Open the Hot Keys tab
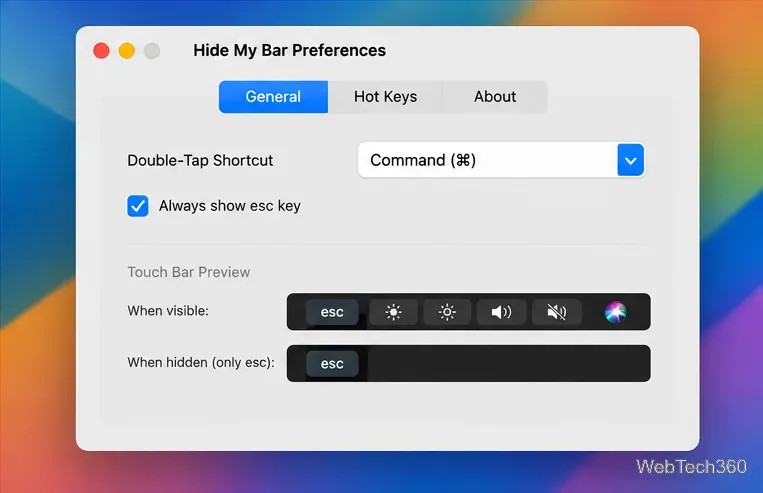 click(x=385, y=97)
